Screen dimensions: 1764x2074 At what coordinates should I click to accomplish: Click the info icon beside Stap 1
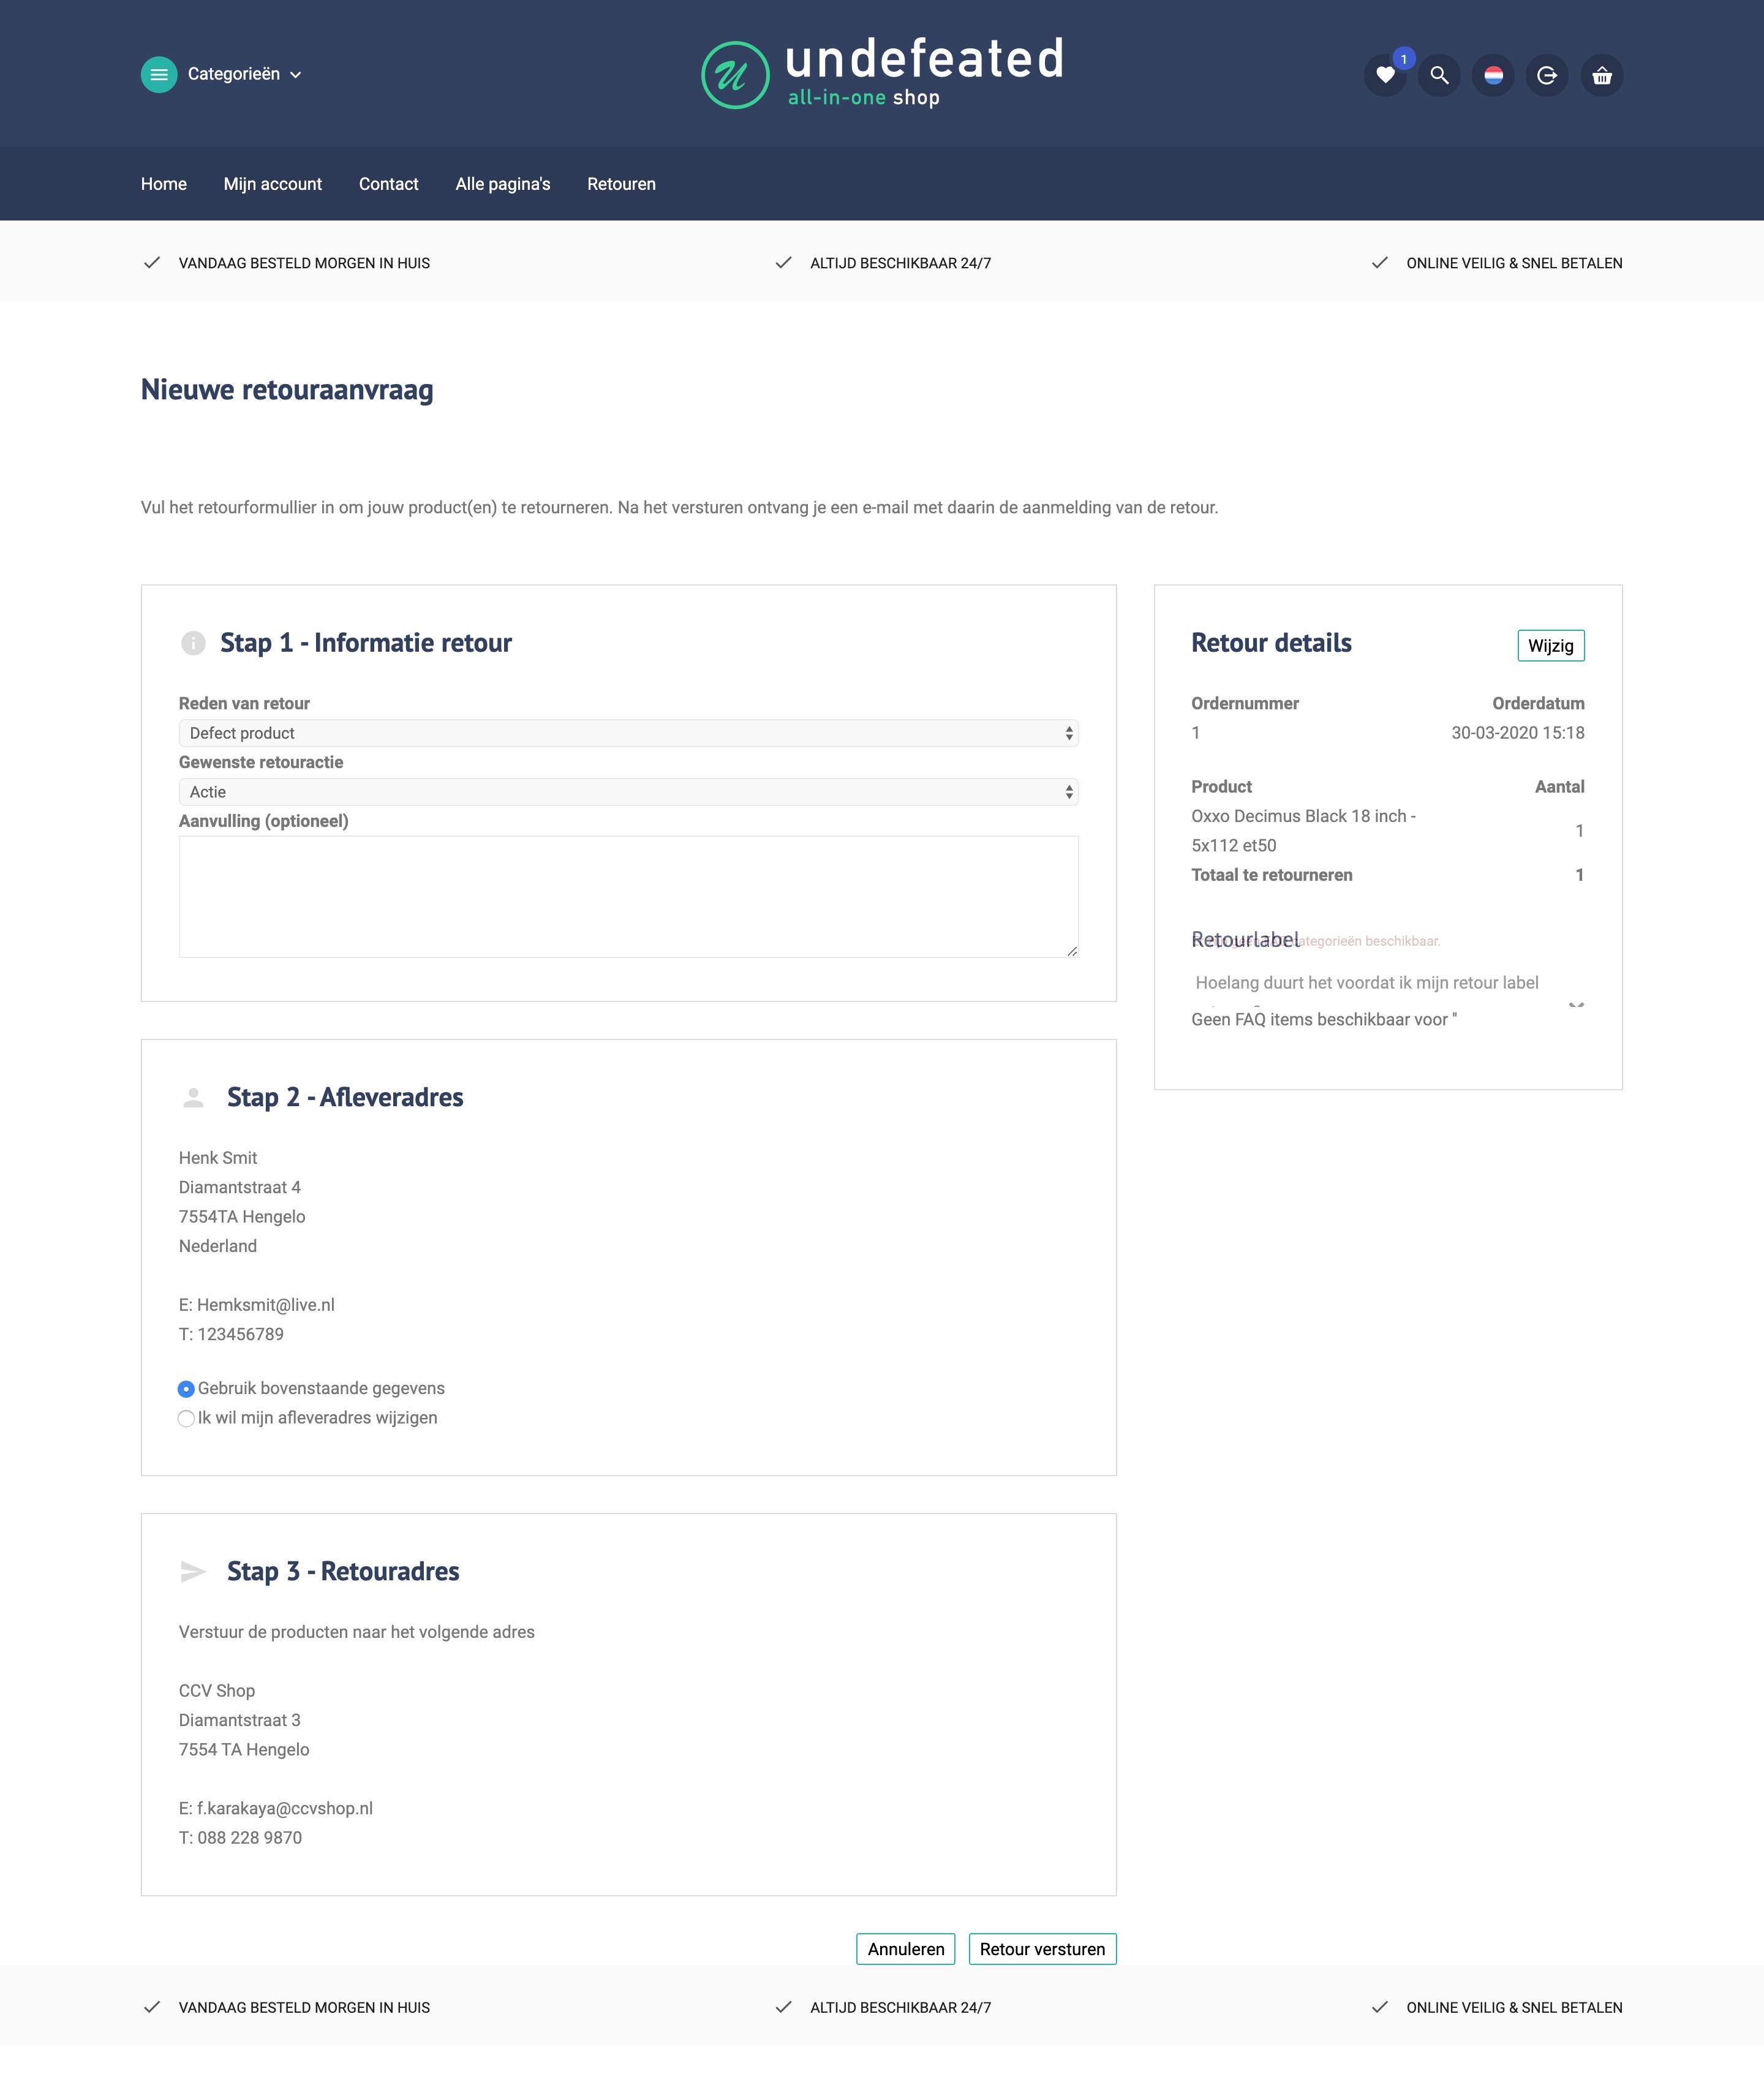click(x=193, y=643)
